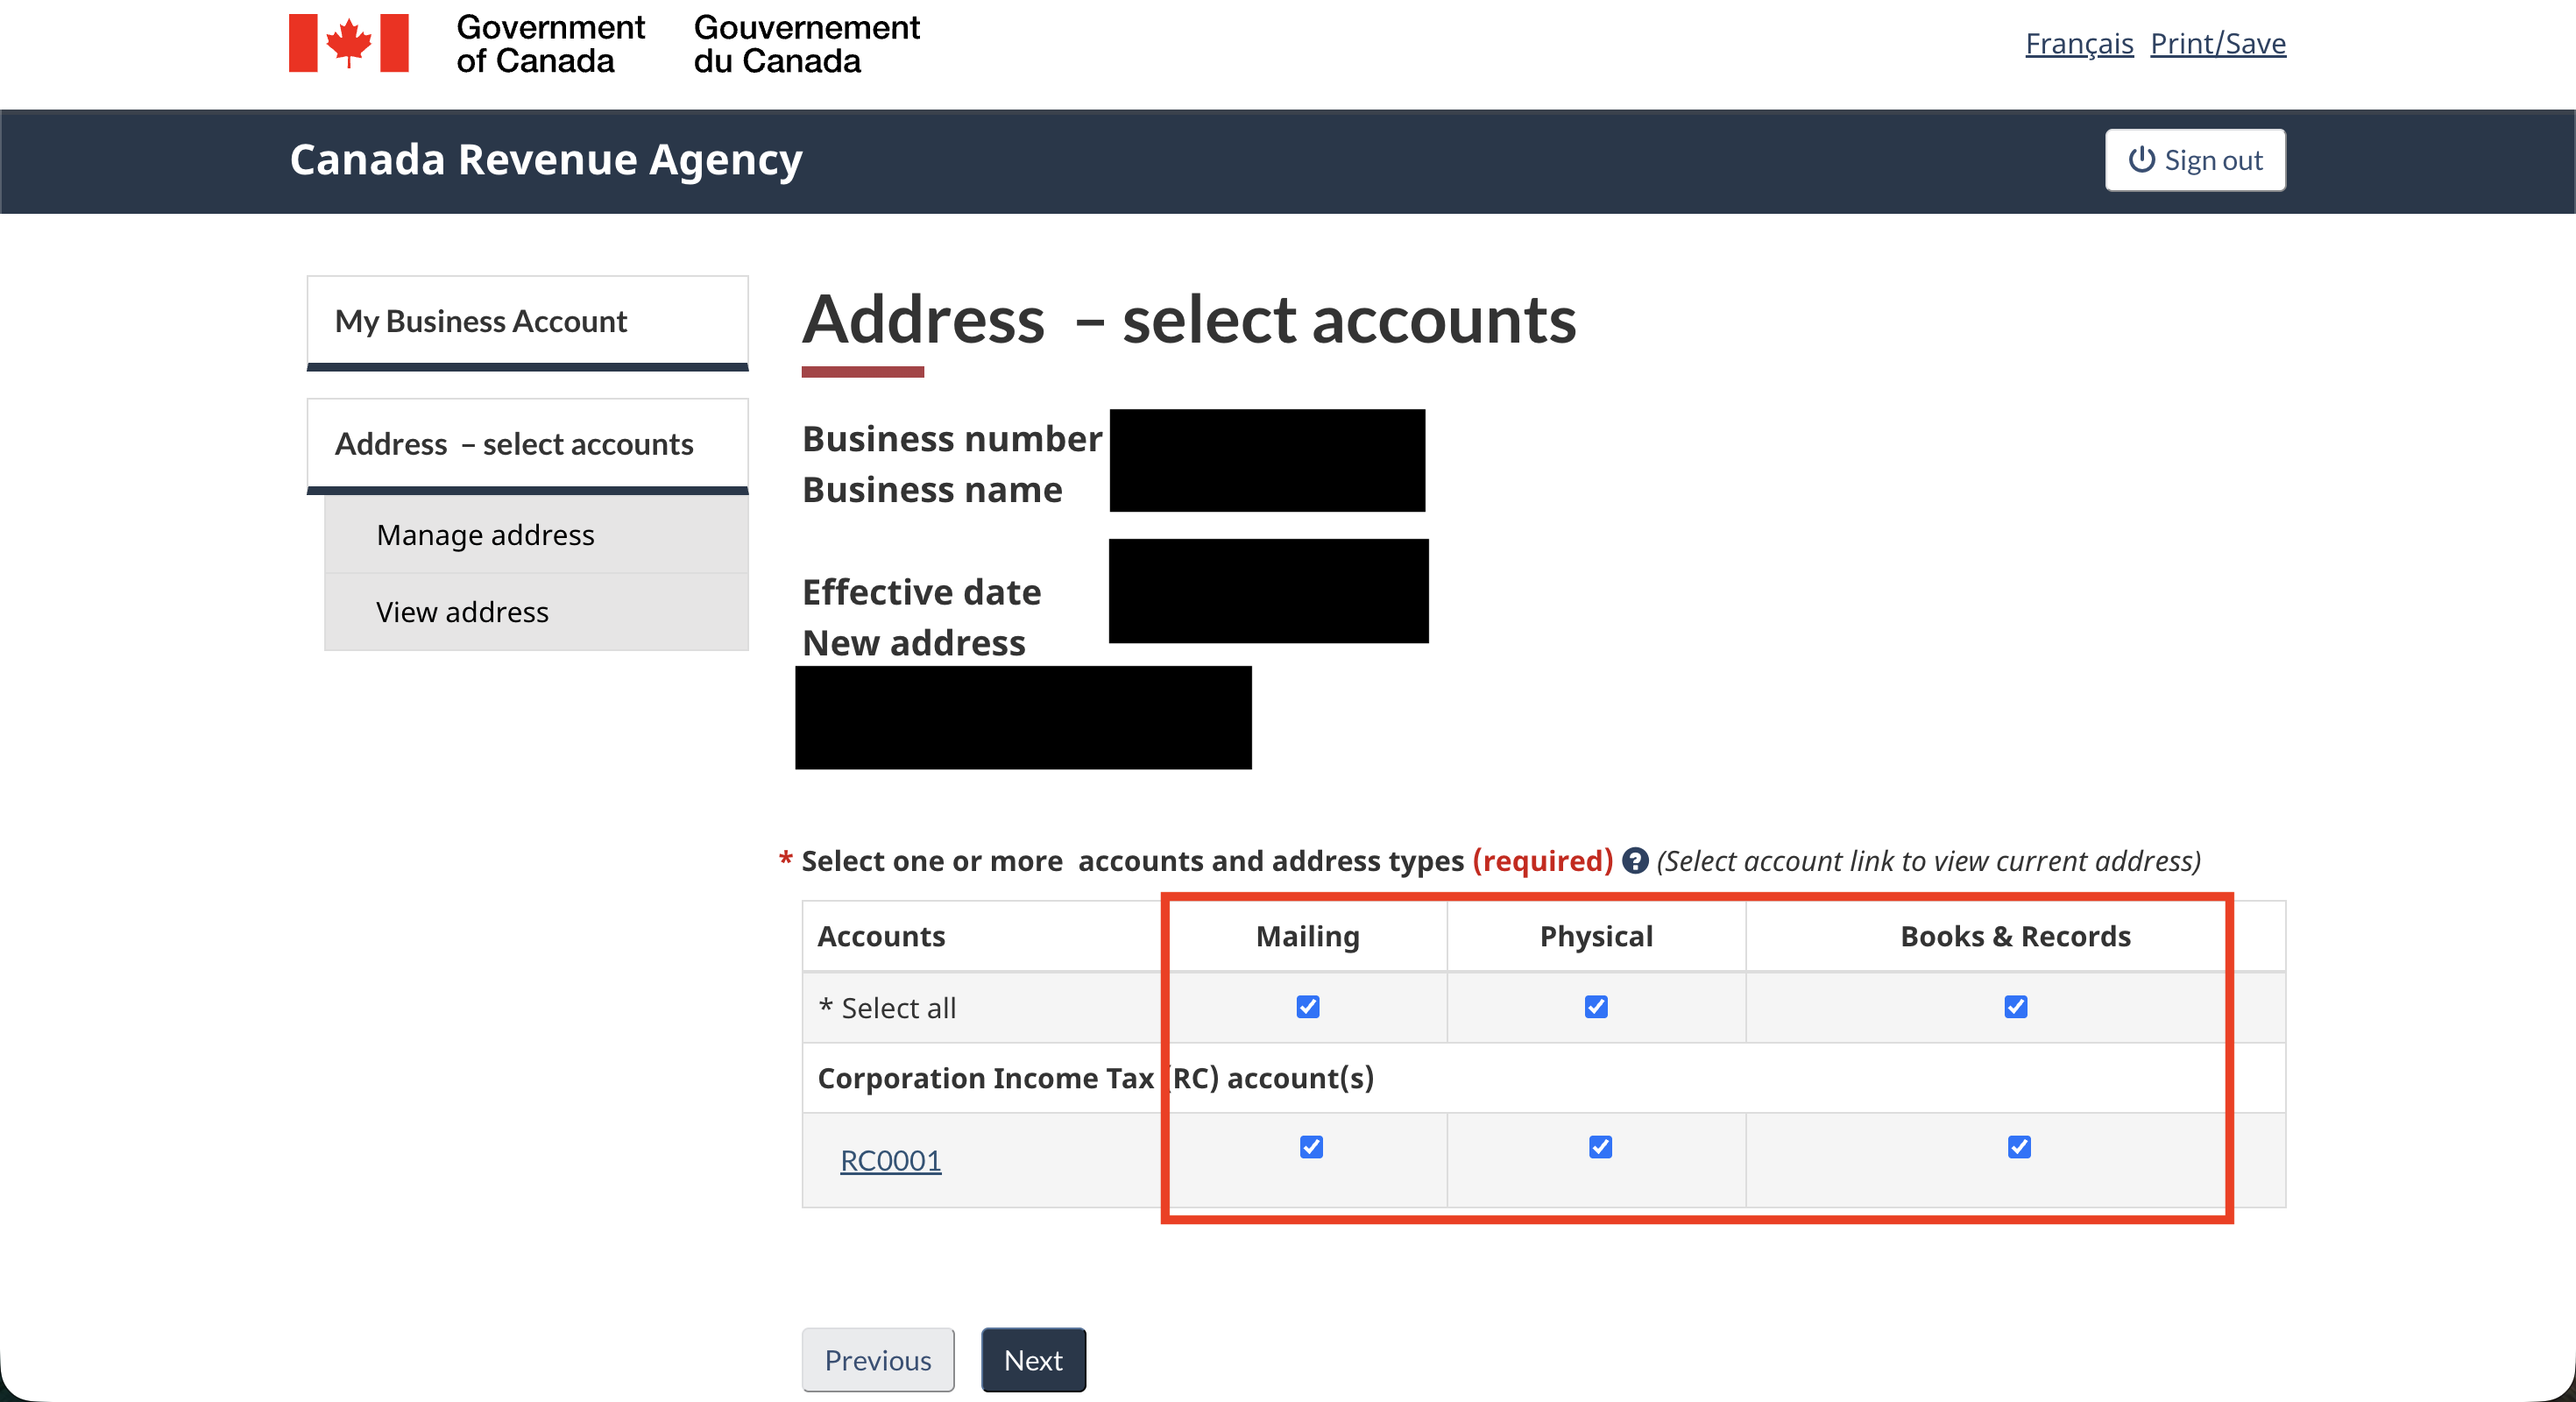Open the Print/Save link

[x=2218, y=43]
